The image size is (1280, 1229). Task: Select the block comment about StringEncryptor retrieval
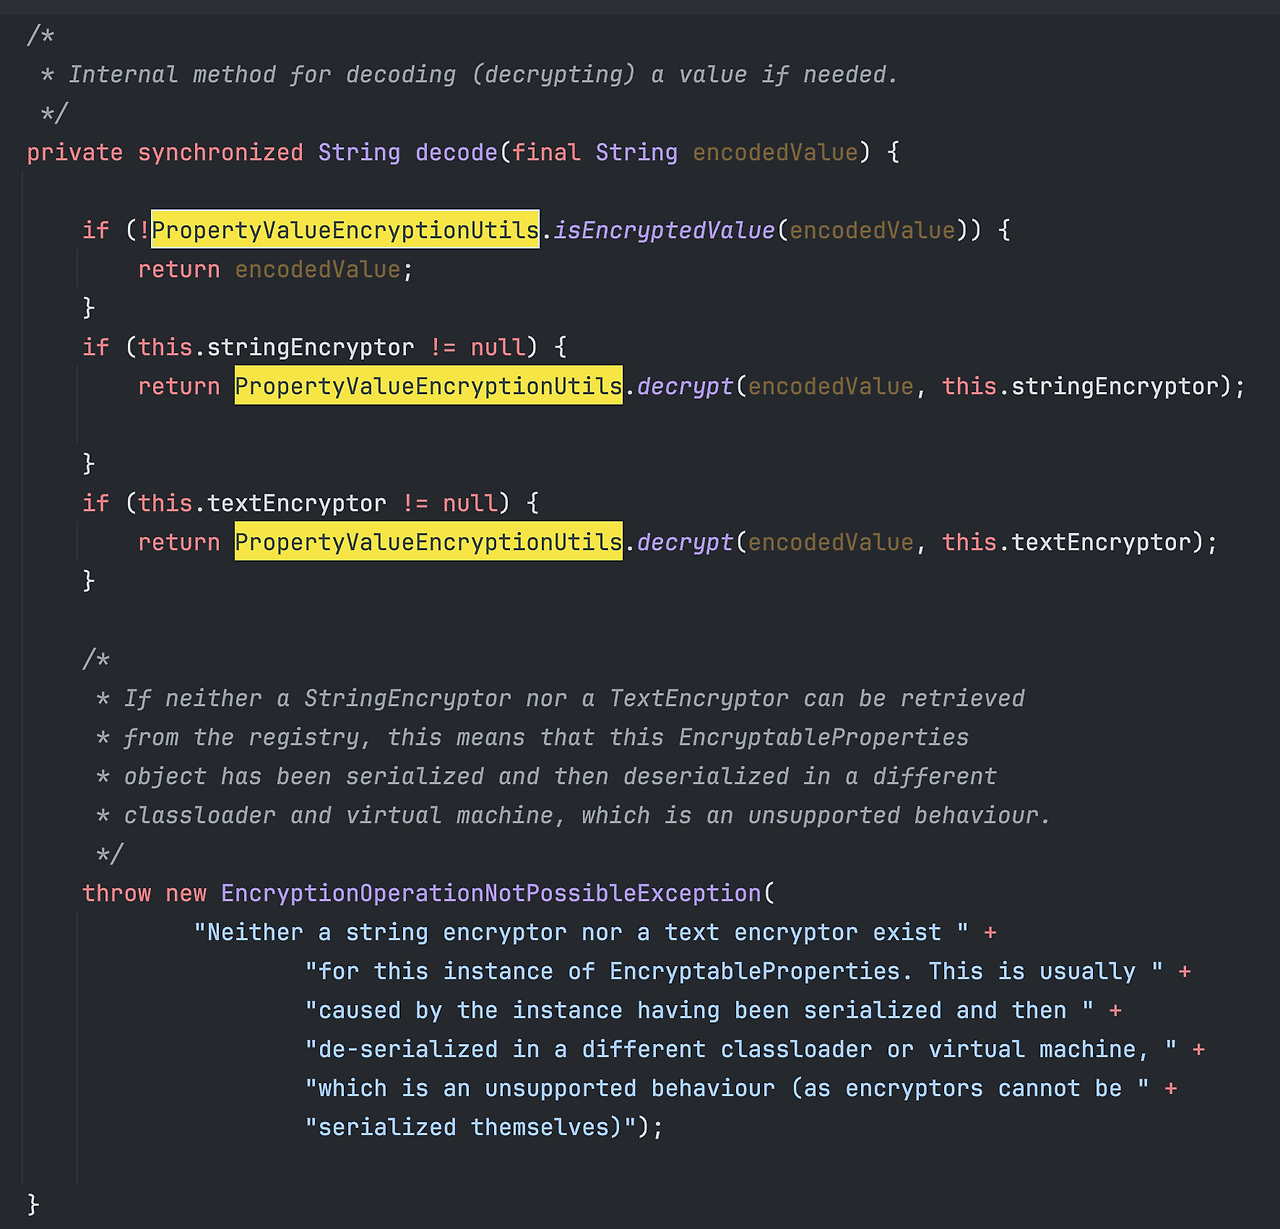pyautogui.click(x=560, y=756)
